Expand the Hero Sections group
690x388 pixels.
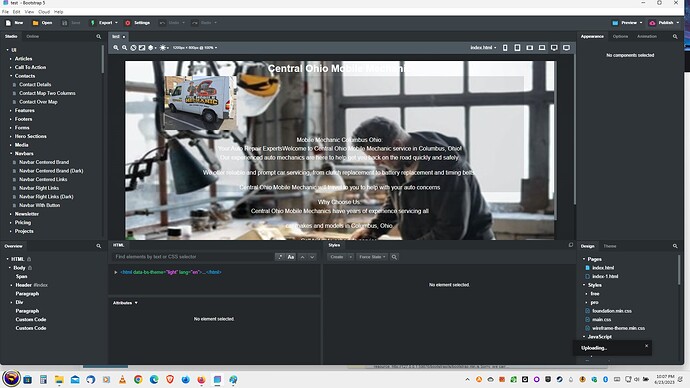point(11,136)
